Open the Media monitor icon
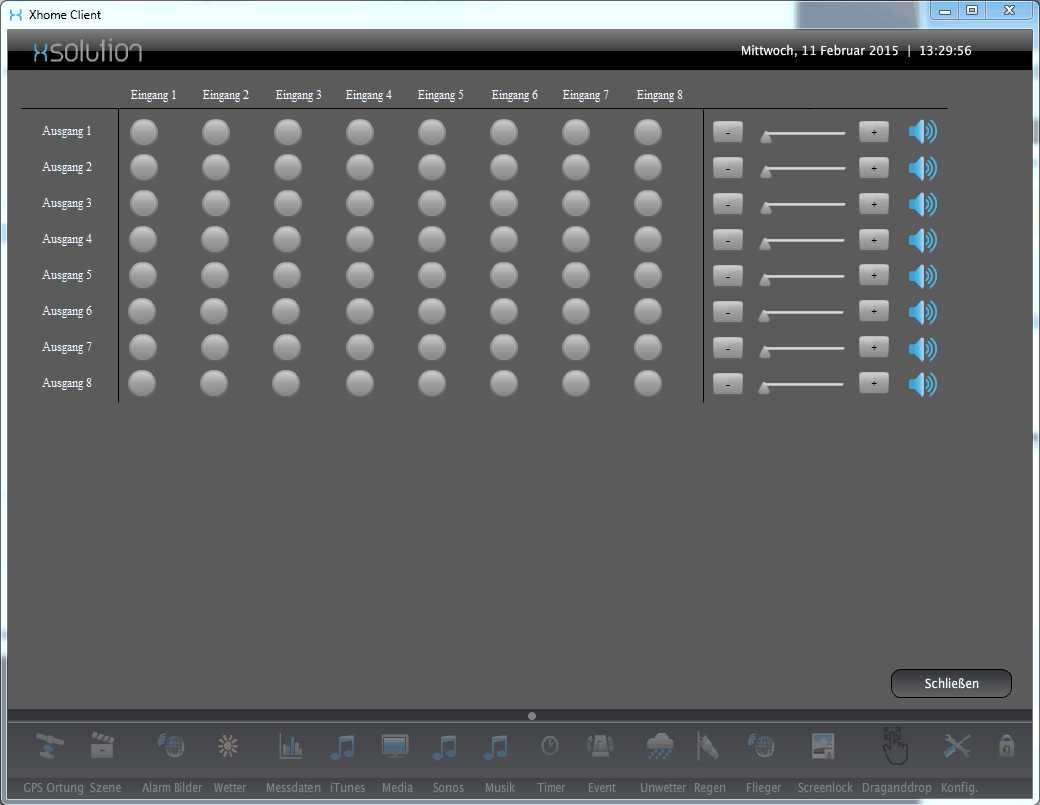This screenshot has width=1040, height=805. click(x=395, y=746)
